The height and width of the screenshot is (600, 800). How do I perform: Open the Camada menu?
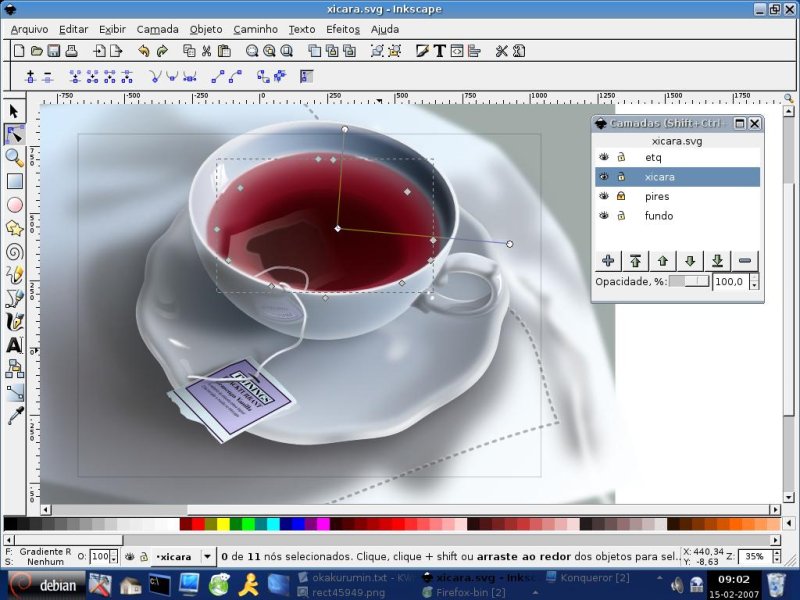click(x=157, y=29)
